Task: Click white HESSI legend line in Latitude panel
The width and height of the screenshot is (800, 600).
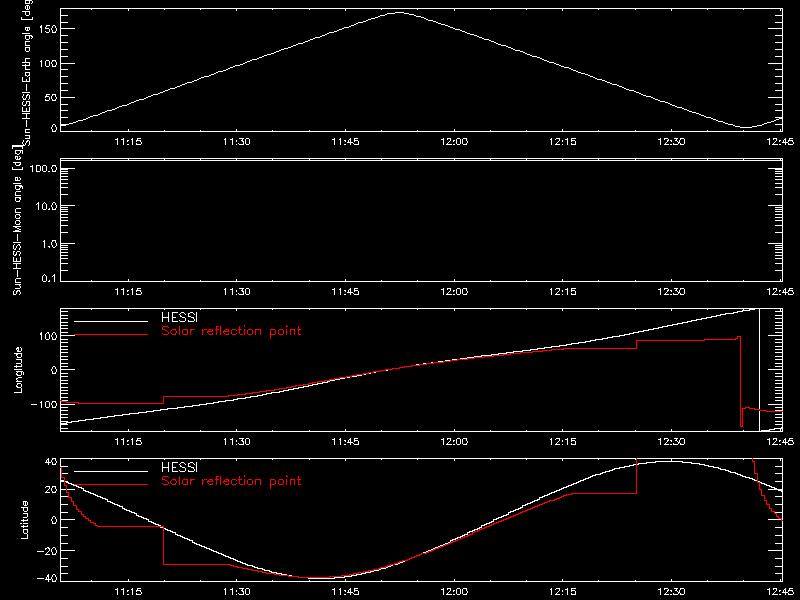Action: point(111,471)
